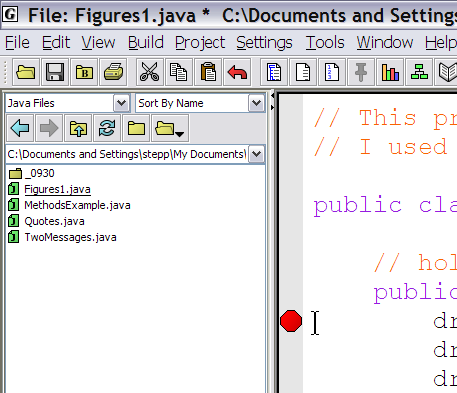Create a new folder in browser
The width and height of the screenshot is (457, 393).
136,128
